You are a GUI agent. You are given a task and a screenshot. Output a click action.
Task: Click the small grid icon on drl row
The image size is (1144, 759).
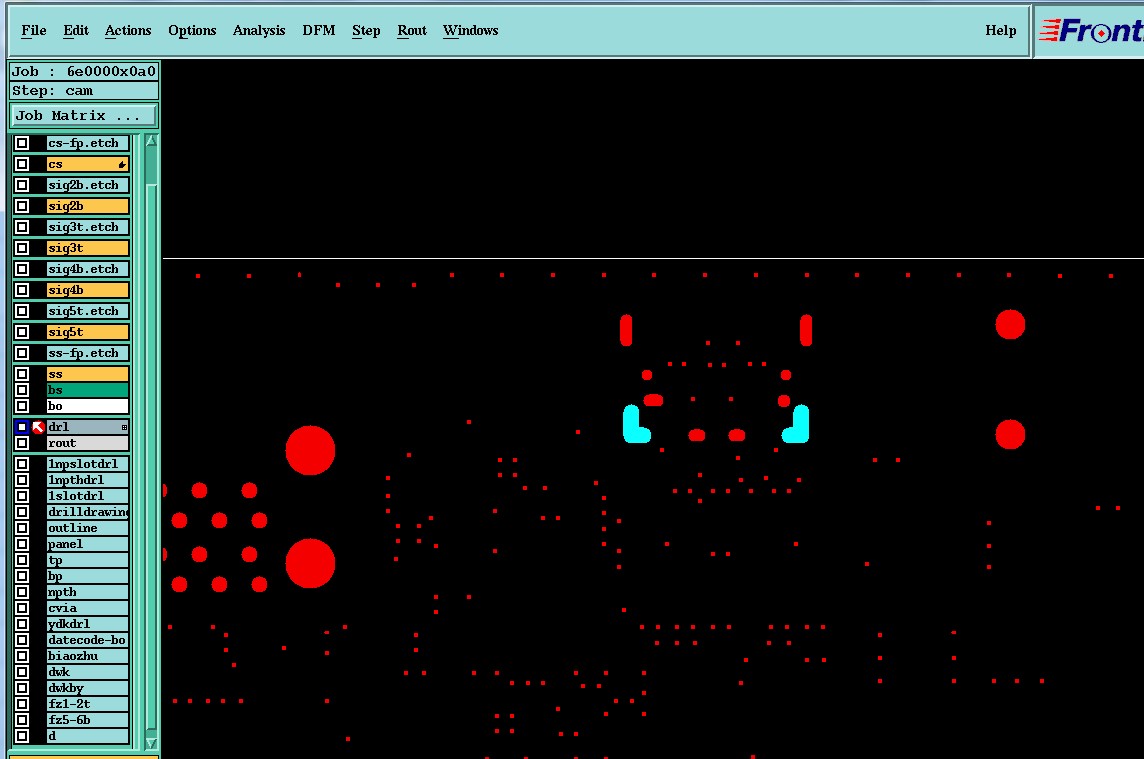[124, 427]
